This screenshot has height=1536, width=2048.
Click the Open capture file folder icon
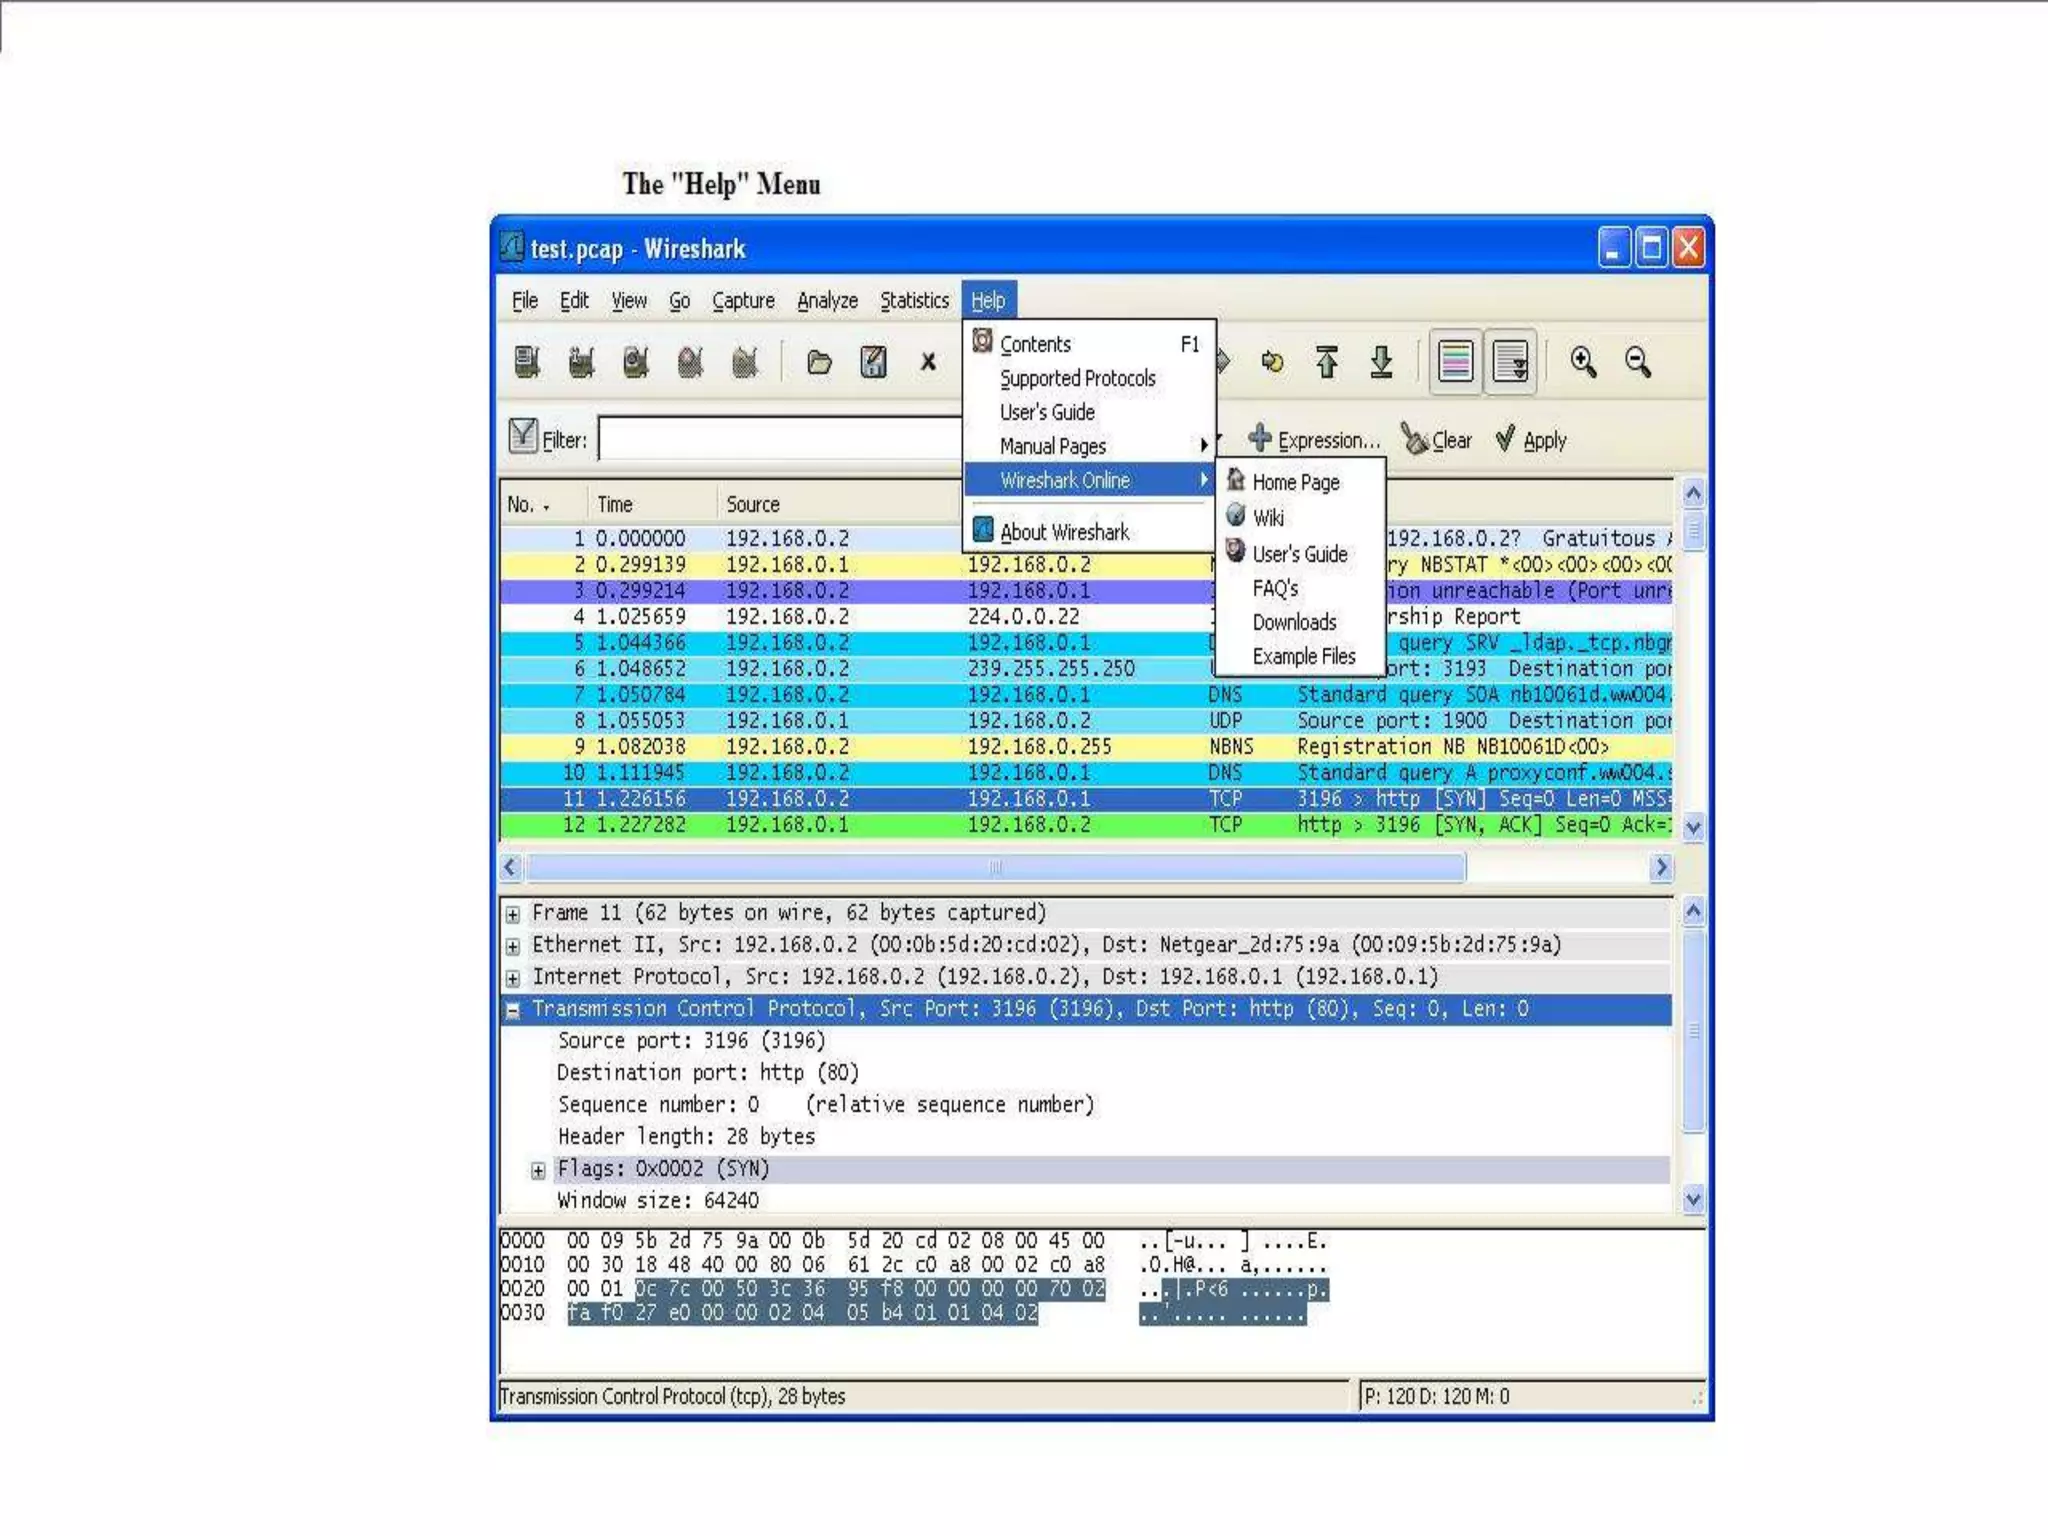(x=819, y=362)
